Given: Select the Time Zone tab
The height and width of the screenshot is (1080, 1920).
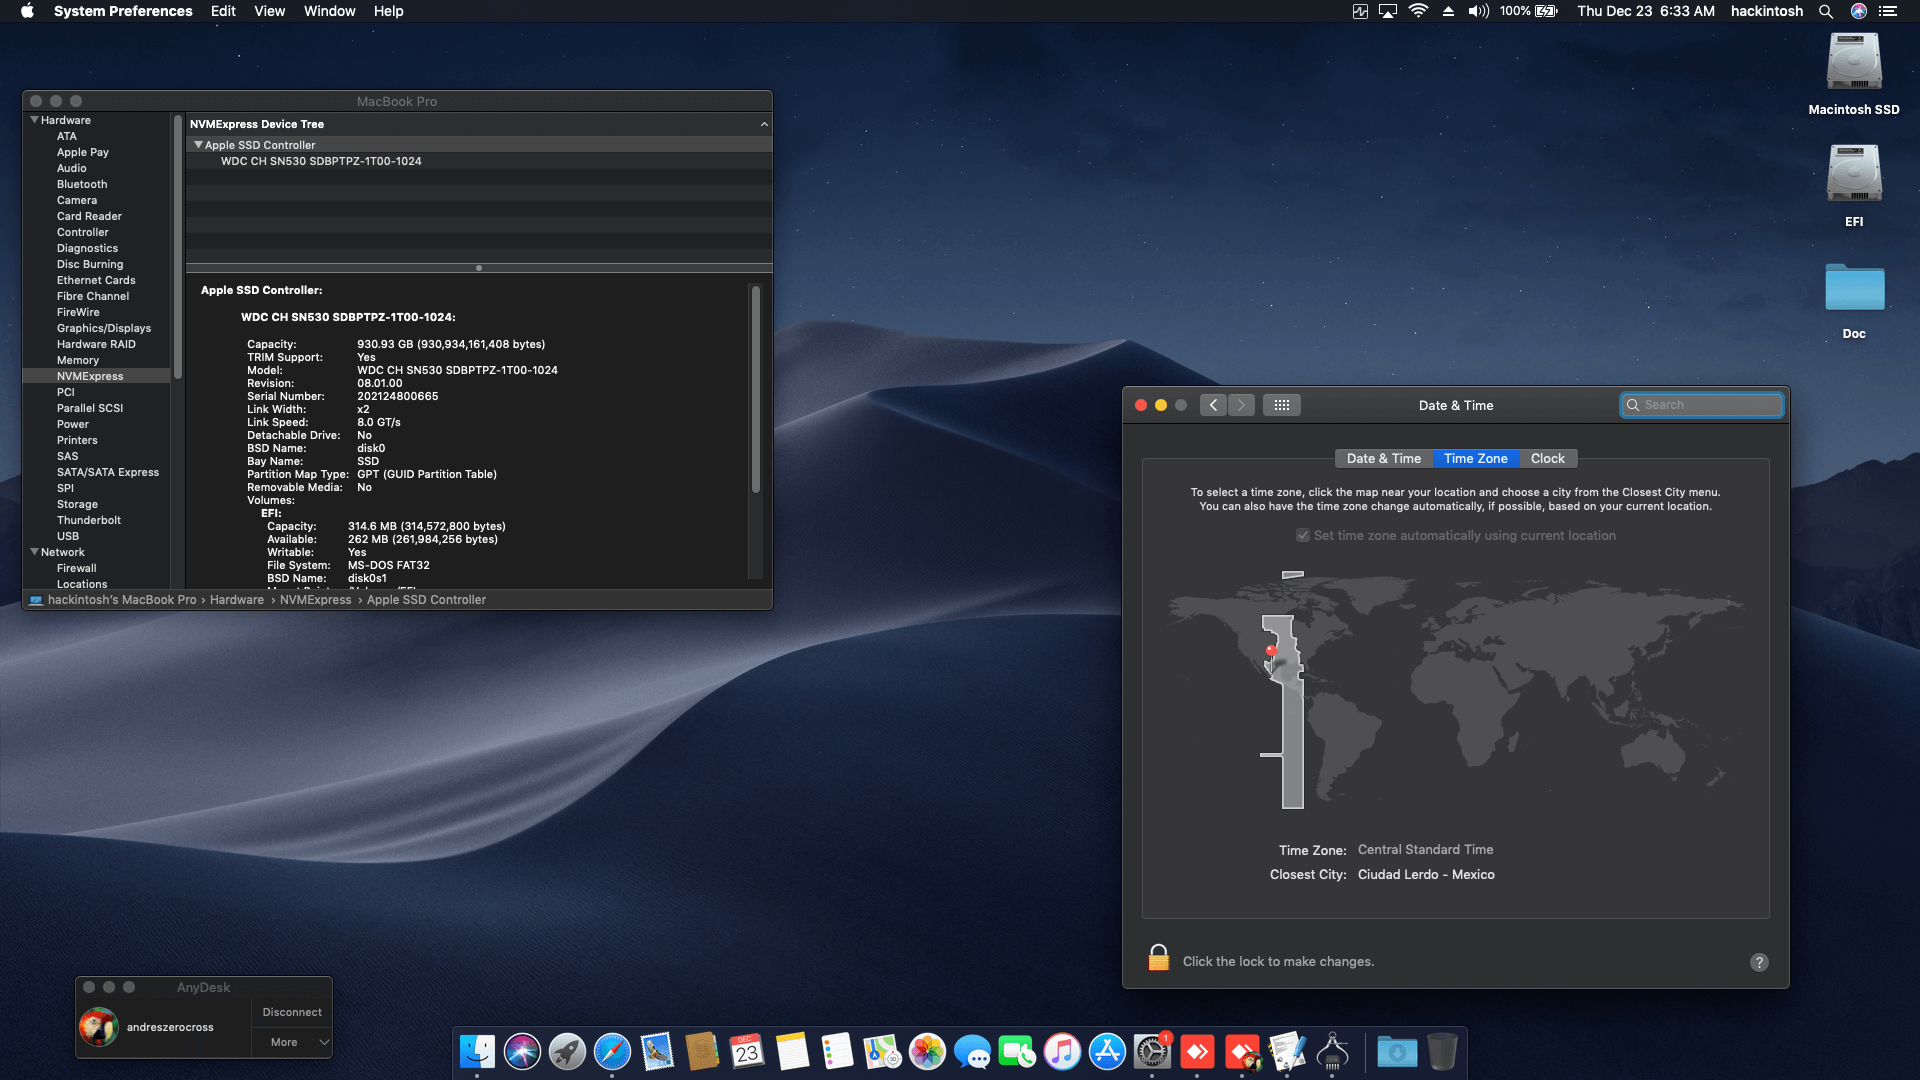Looking at the screenshot, I should (1475, 458).
